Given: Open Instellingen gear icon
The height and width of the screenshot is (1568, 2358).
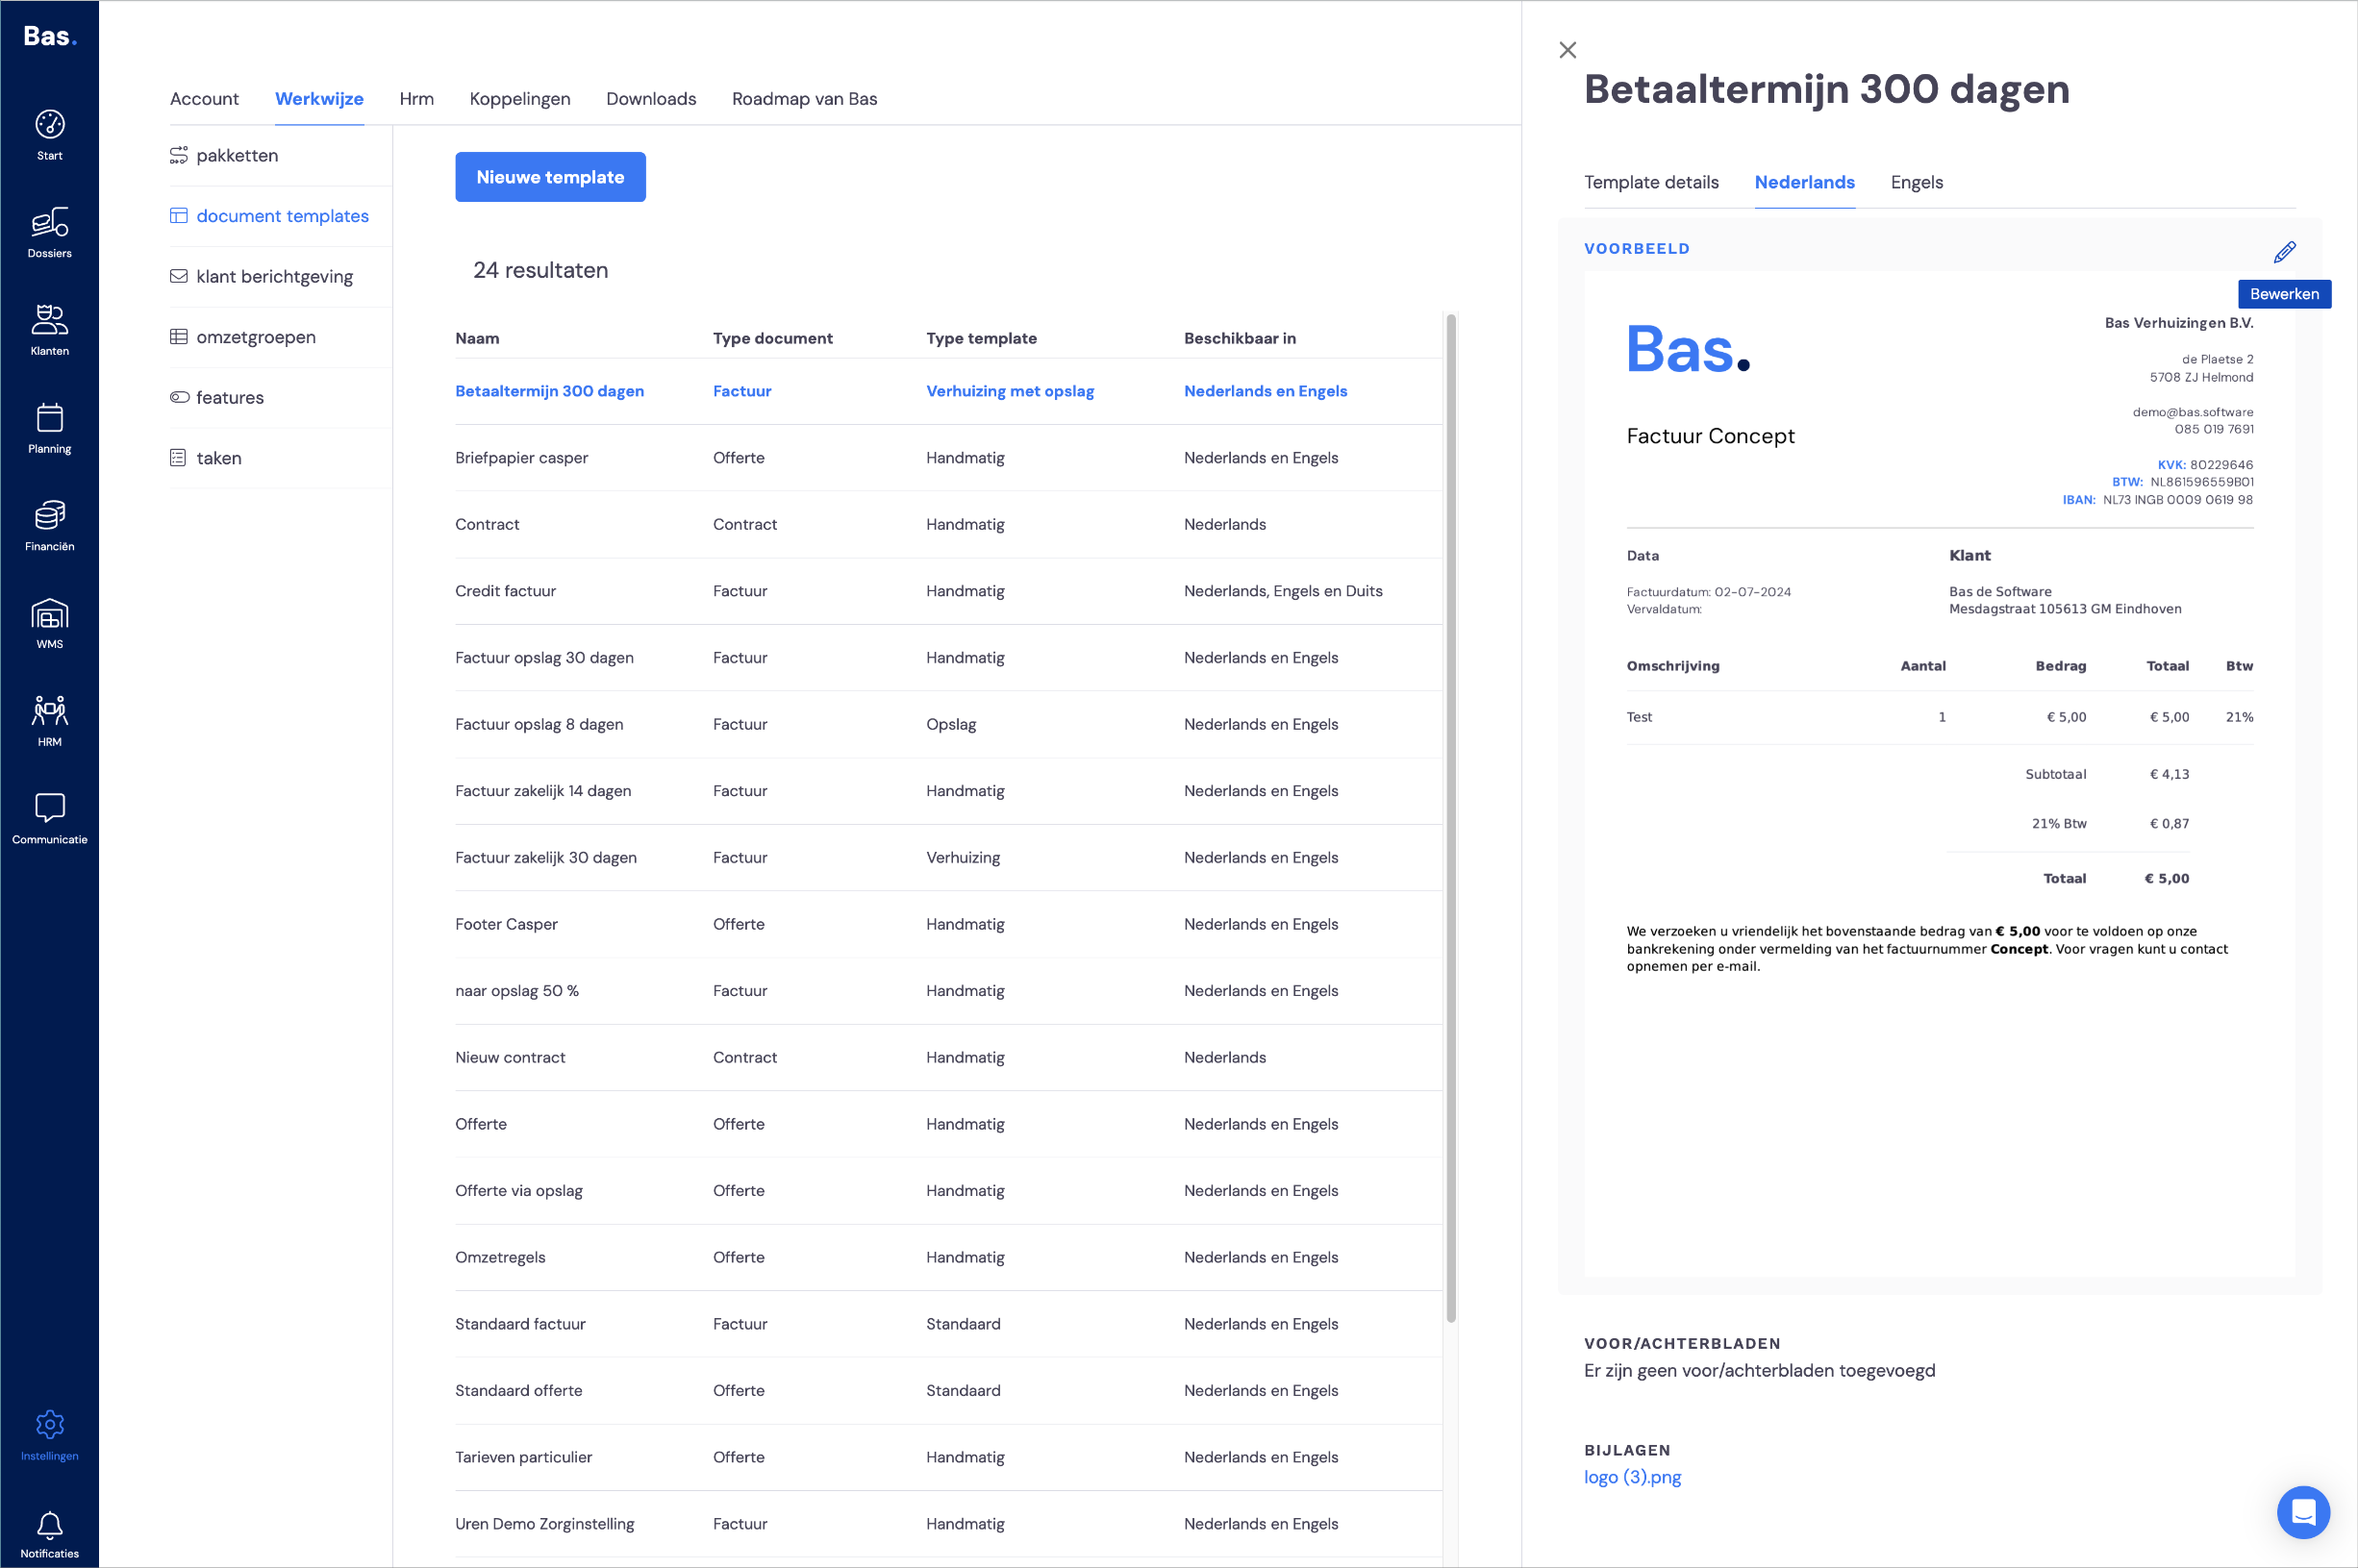Looking at the screenshot, I should coord(49,1436).
